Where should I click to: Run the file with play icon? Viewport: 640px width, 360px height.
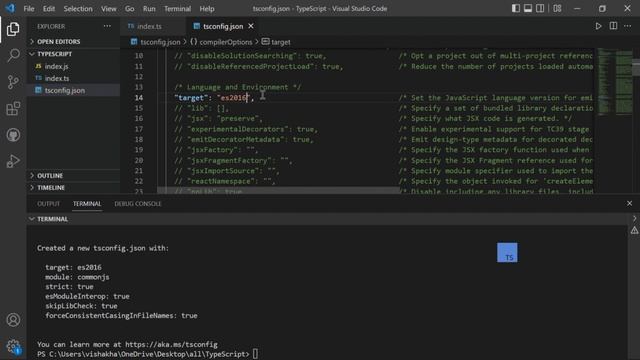click(x=598, y=26)
